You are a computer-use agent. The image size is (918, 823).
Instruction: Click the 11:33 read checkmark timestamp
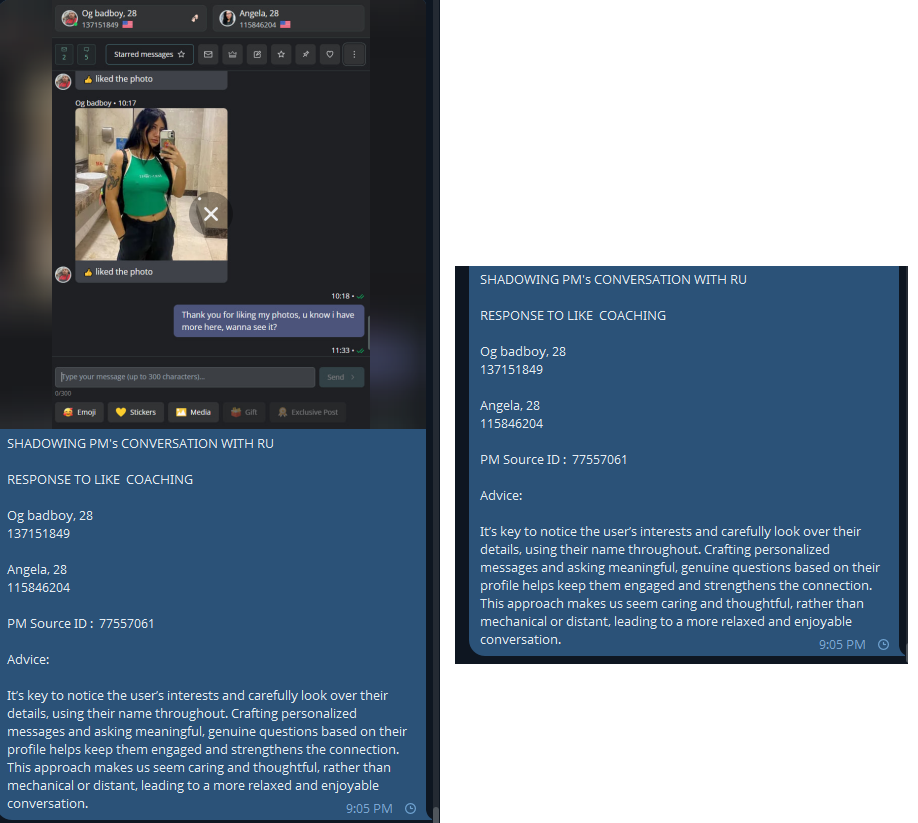348,351
